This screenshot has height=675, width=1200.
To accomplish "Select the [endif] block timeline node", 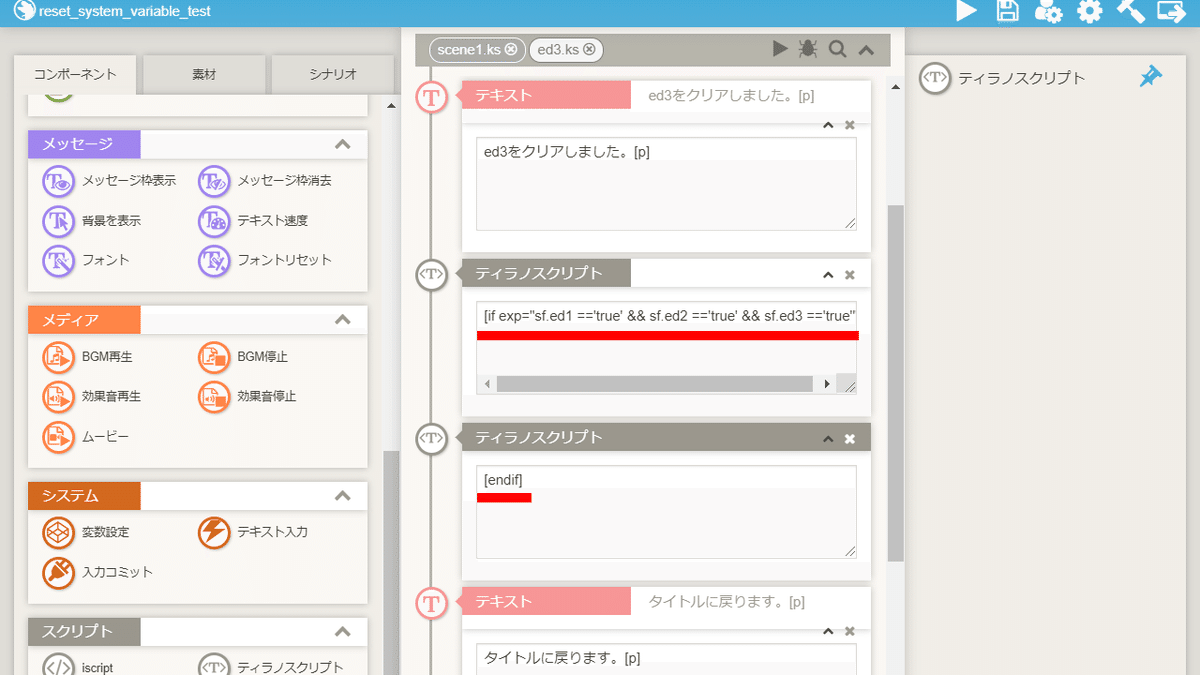I will (431, 438).
